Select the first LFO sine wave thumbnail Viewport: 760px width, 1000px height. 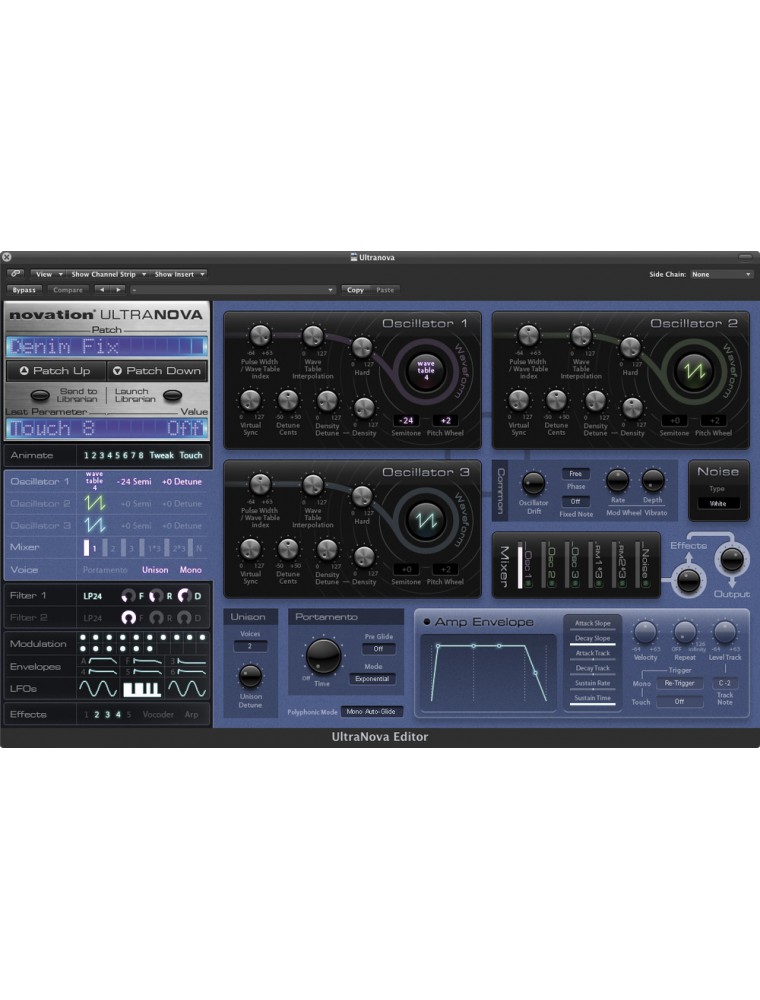(98, 689)
